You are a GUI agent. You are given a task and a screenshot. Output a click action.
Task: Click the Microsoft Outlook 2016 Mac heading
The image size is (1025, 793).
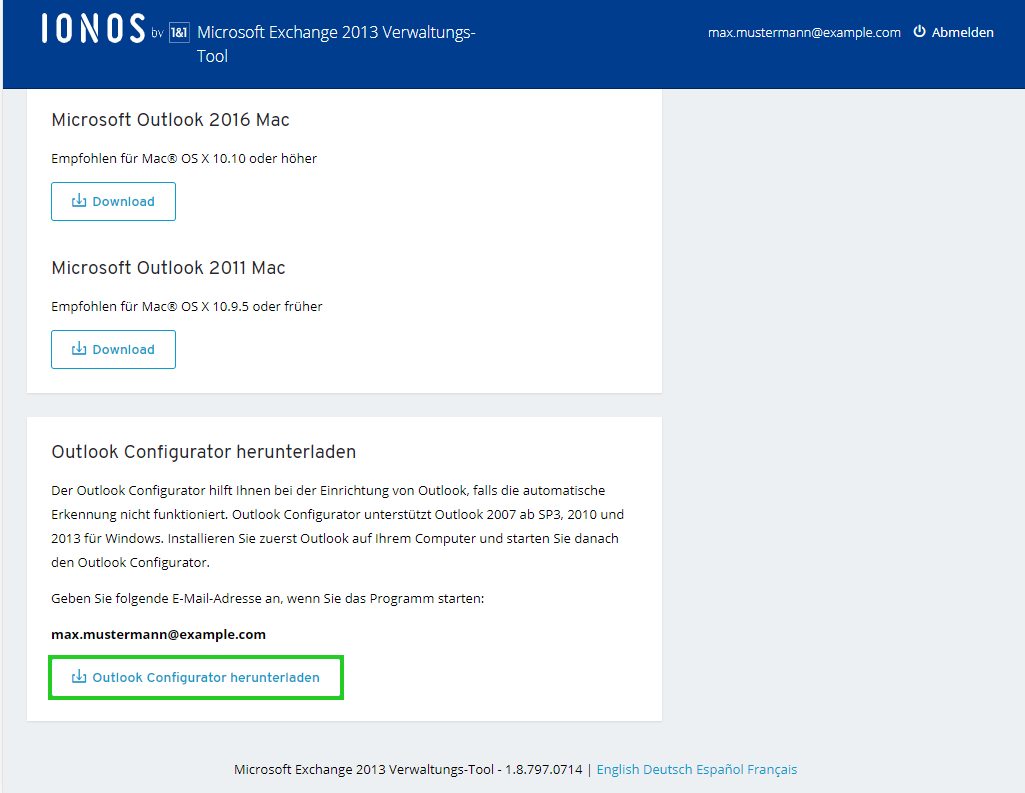coord(170,120)
